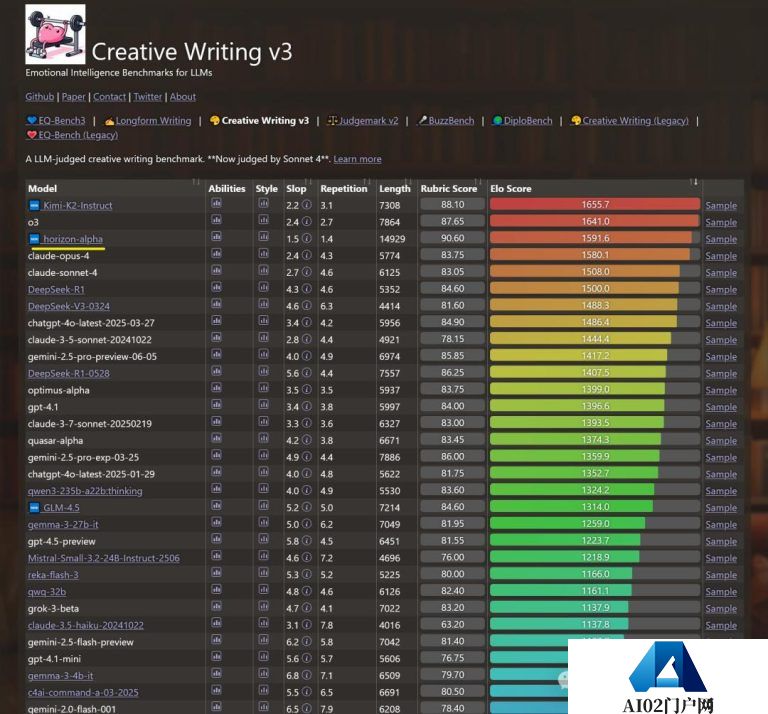Click rubric score 63.20 cell
768x714 pixels.
[452, 624]
